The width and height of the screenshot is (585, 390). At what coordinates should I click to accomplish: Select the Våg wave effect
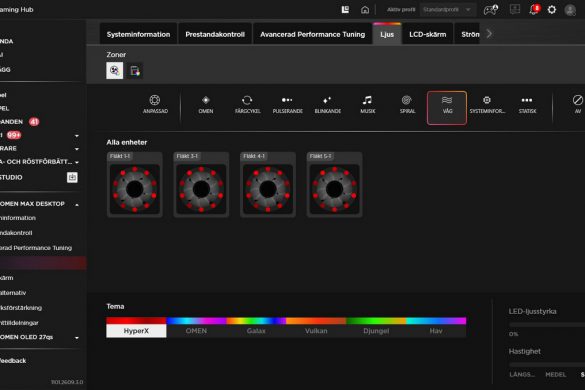click(x=447, y=108)
